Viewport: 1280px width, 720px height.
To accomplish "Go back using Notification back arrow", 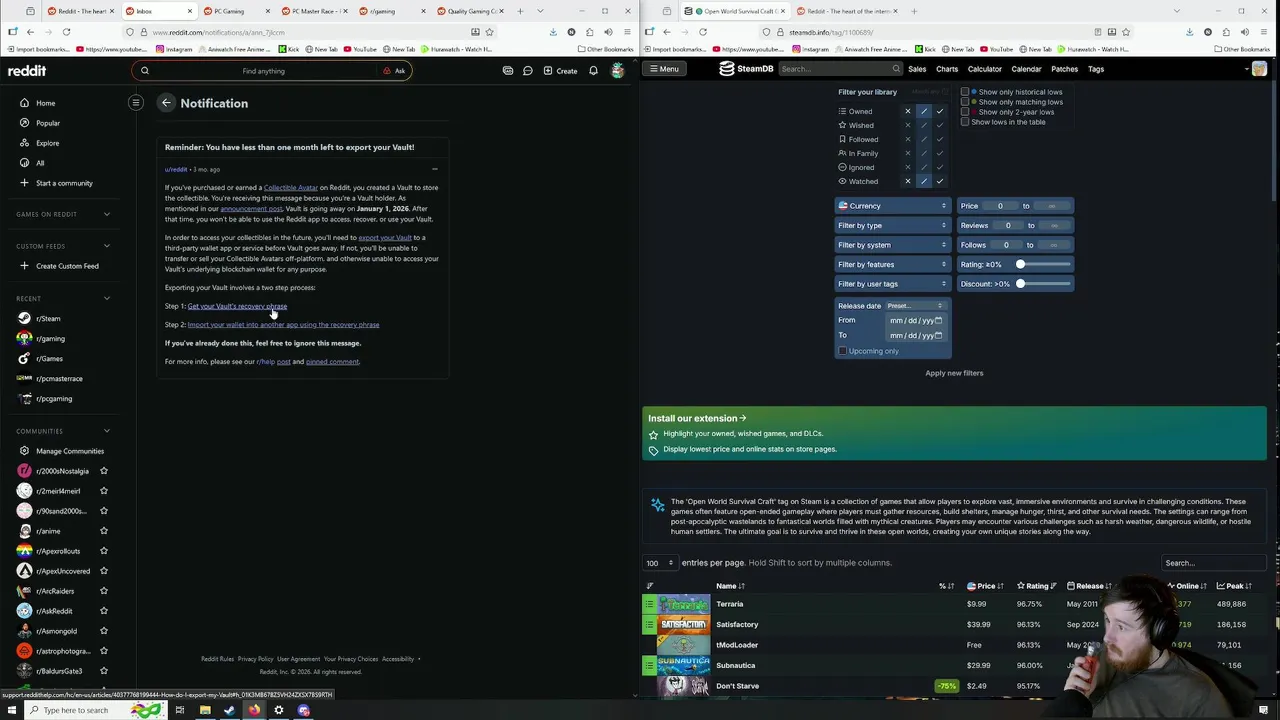I will 166,103.
